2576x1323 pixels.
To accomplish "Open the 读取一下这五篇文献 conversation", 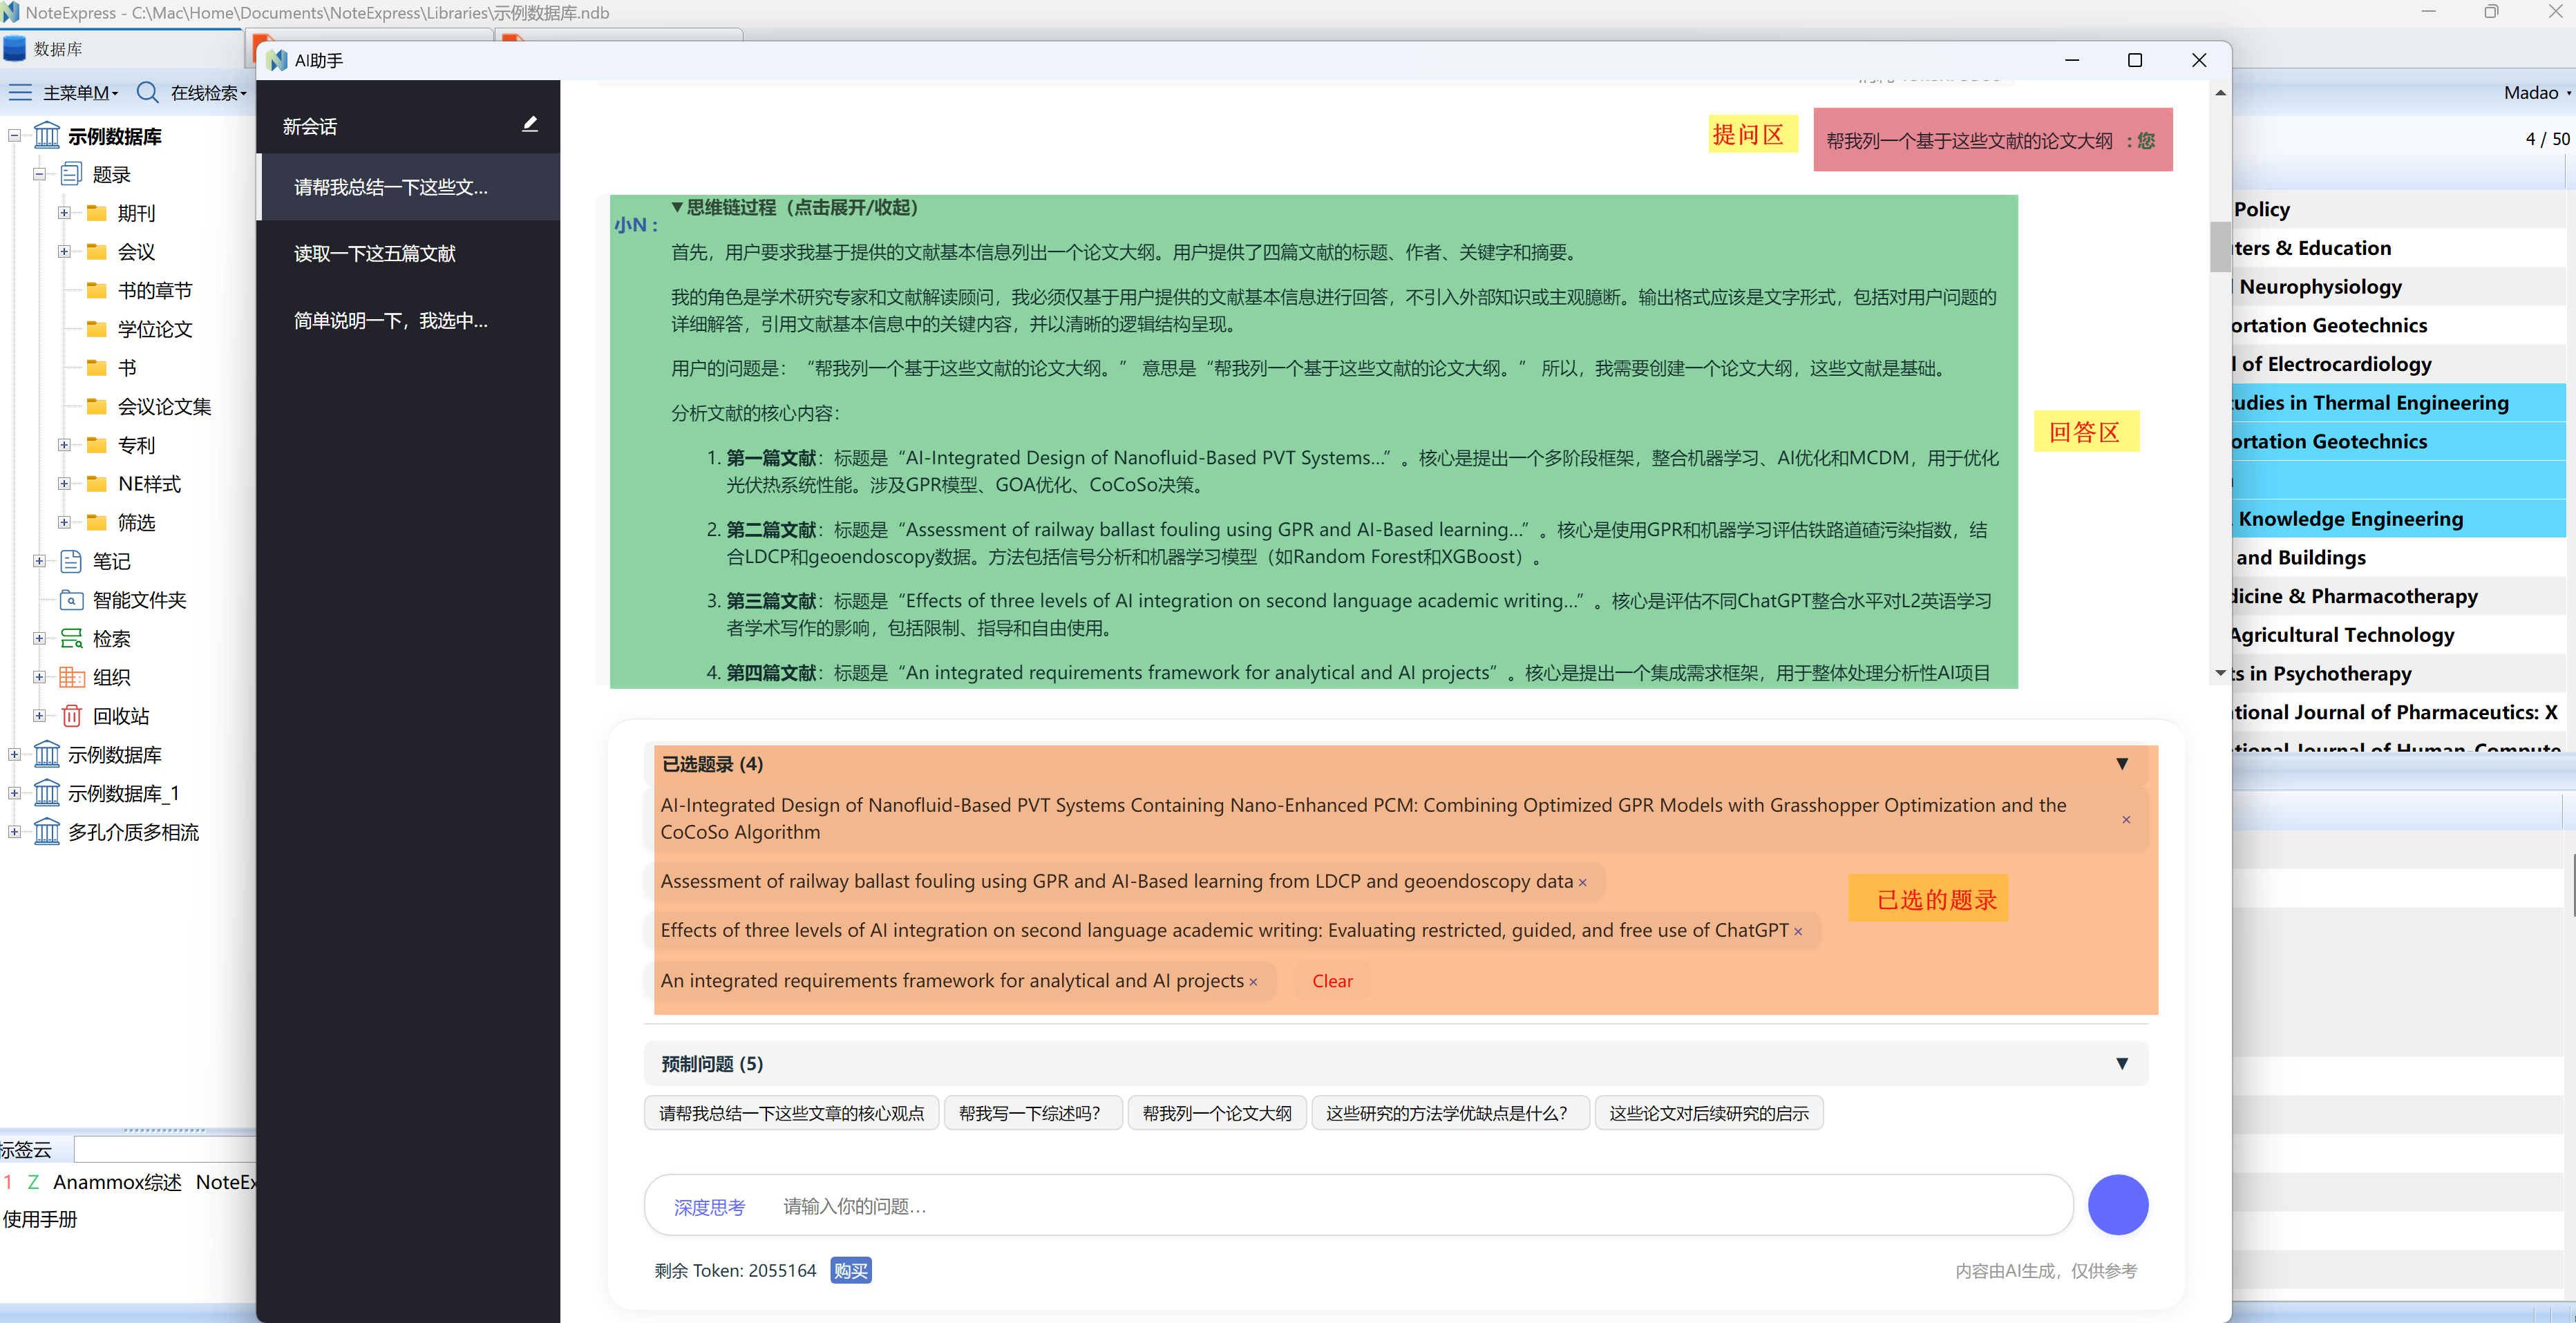I will pyautogui.click(x=375, y=254).
